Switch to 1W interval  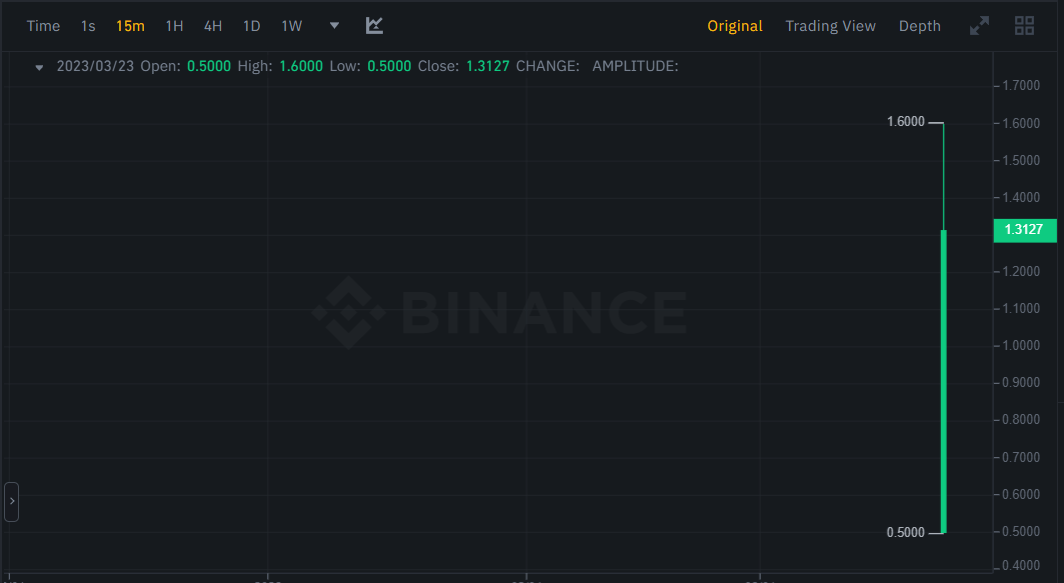pyautogui.click(x=292, y=26)
